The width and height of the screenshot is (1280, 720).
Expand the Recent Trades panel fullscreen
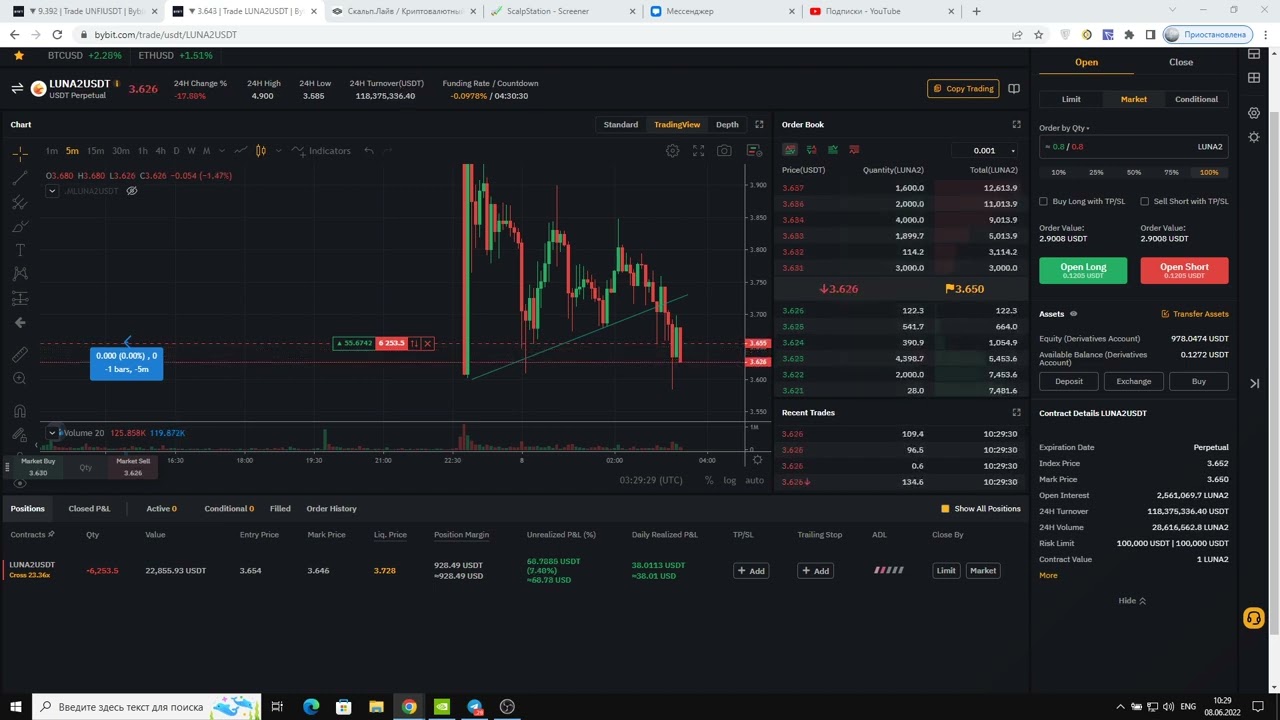coord(1016,412)
